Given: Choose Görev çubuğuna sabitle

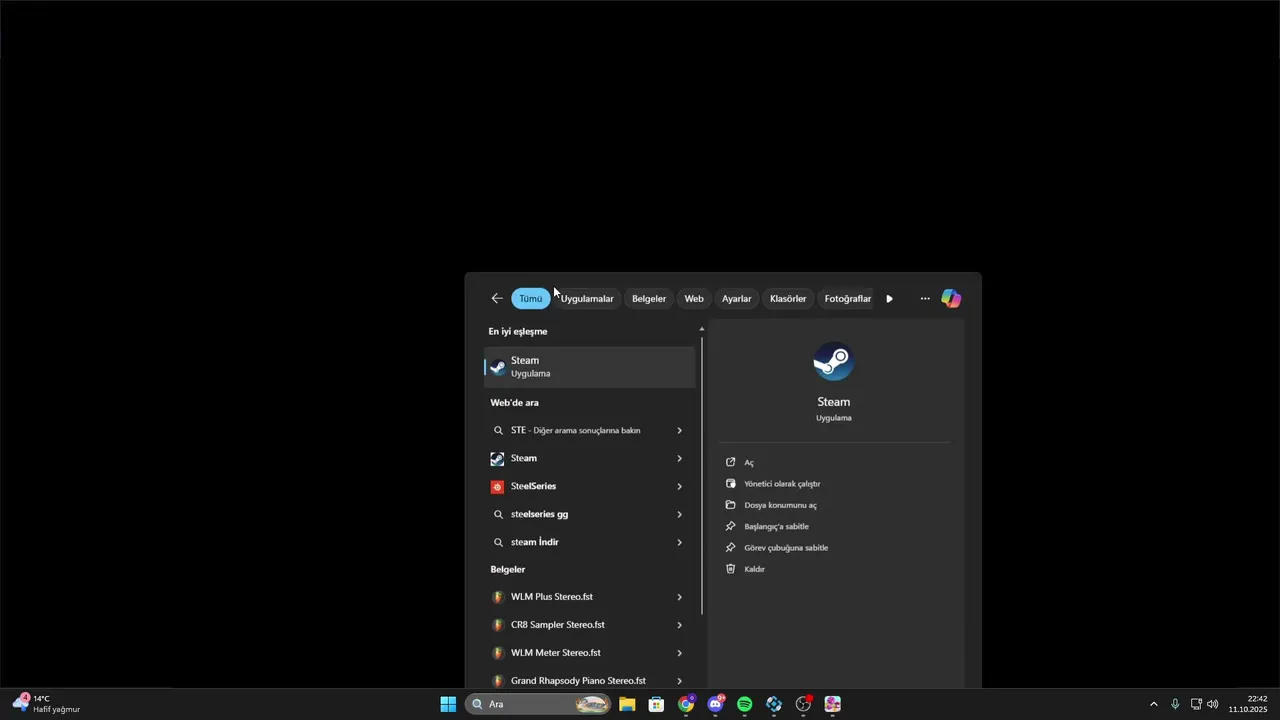Looking at the screenshot, I should (786, 548).
